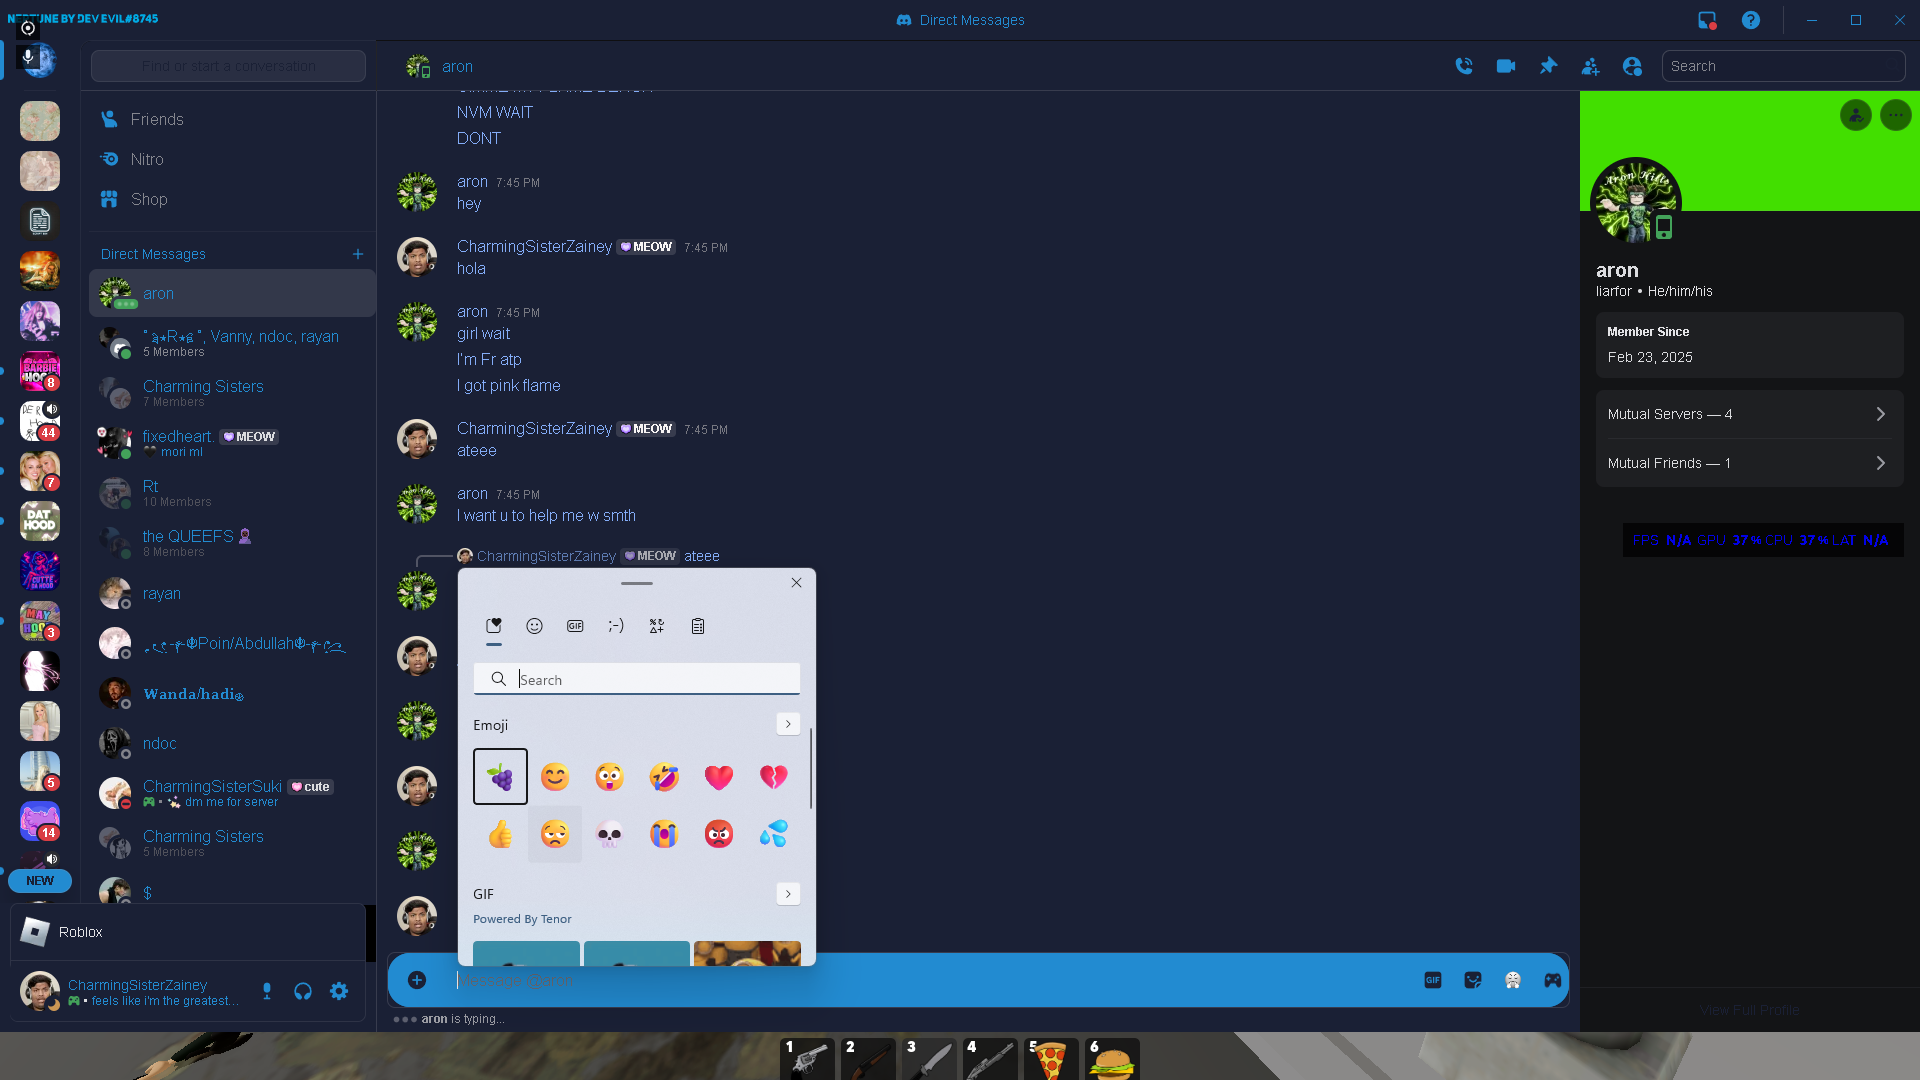Viewport: 1920px width, 1080px height.
Task: Toggle headphone deafen
Action: pyautogui.click(x=303, y=991)
